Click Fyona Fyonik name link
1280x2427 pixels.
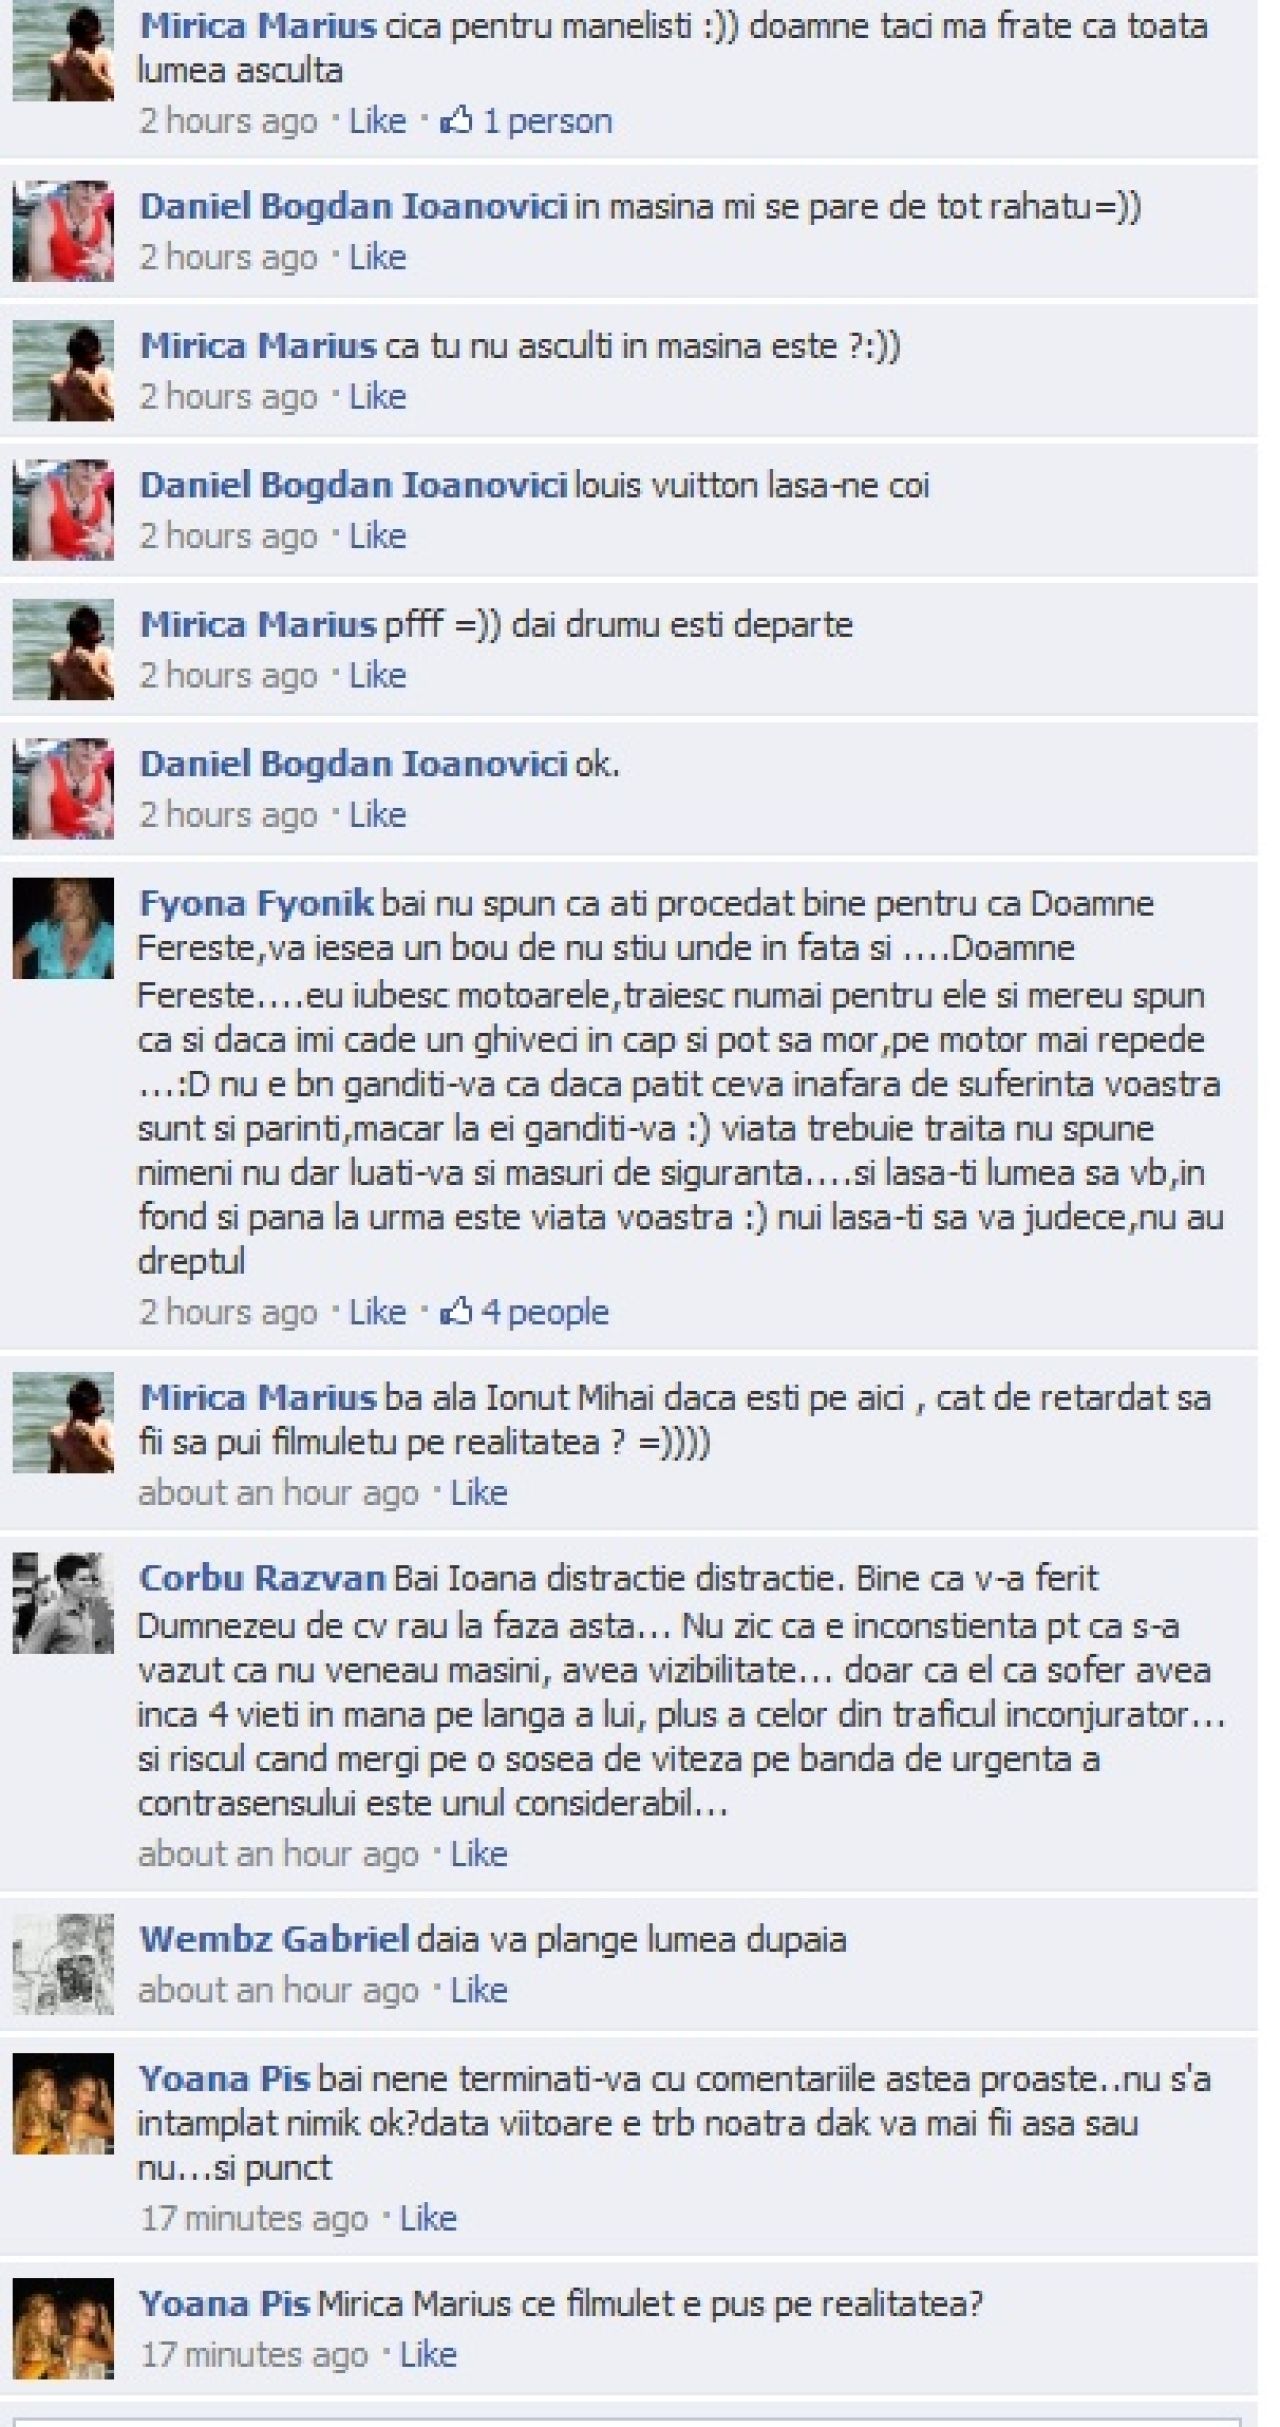(256, 903)
